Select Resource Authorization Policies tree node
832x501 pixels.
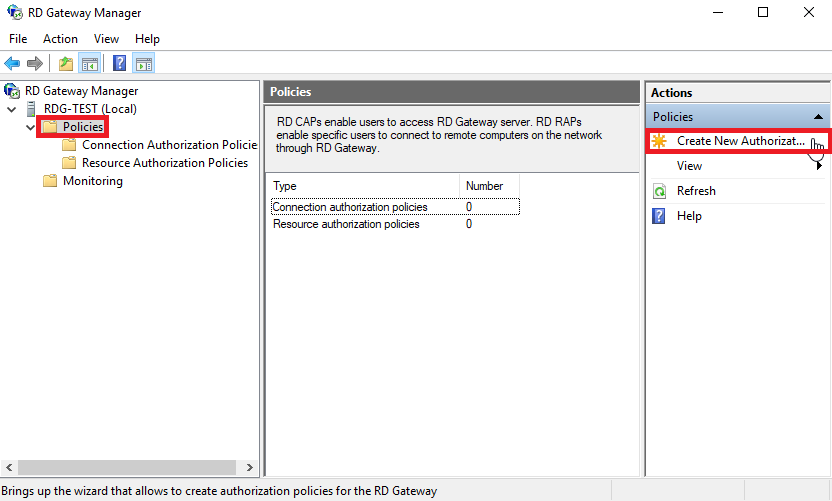pyautogui.click(x=165, y=163)
